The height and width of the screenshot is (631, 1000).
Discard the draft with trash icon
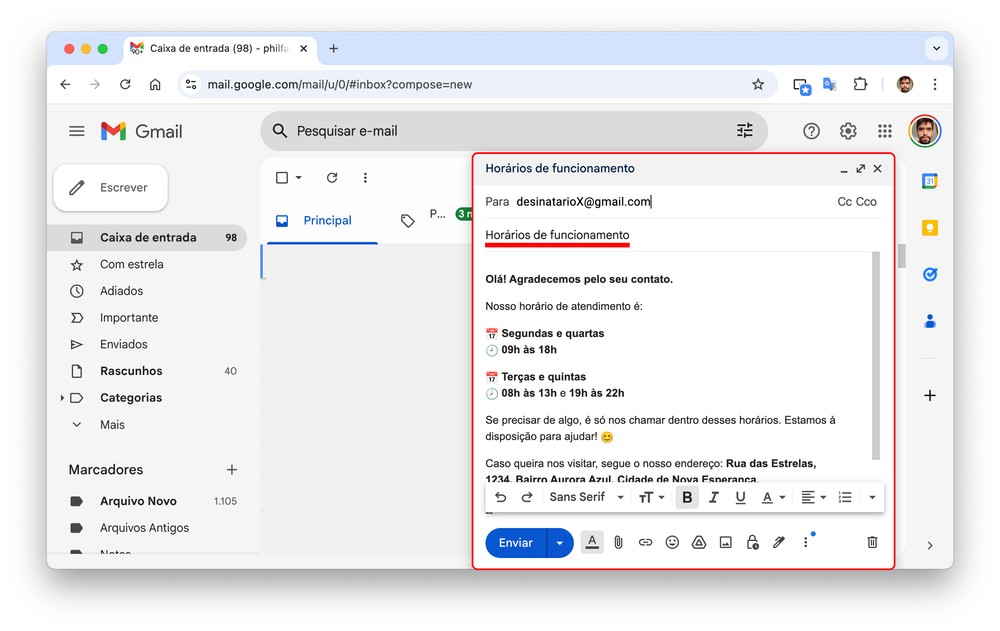click(872, 542)
